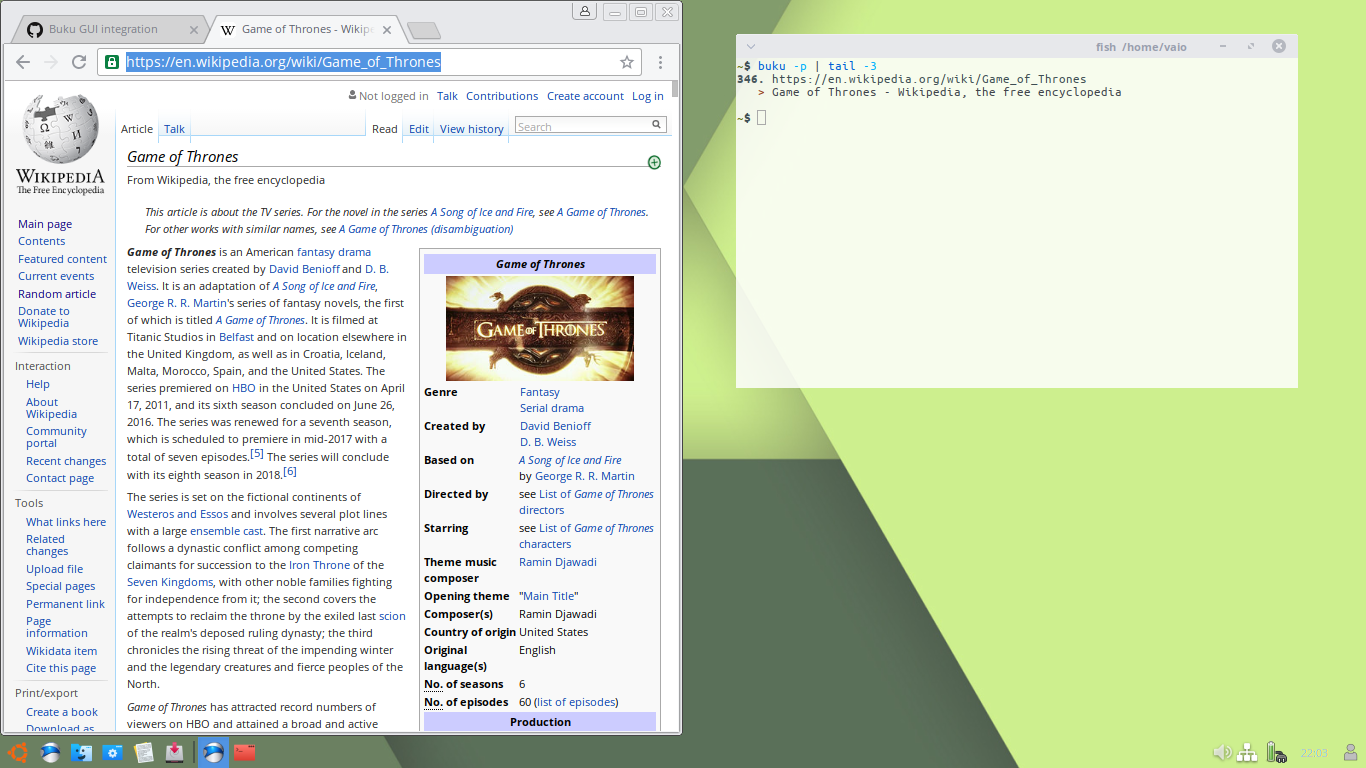
Task: Open the Talk tab of the article
Action: (x=174, y=129)
